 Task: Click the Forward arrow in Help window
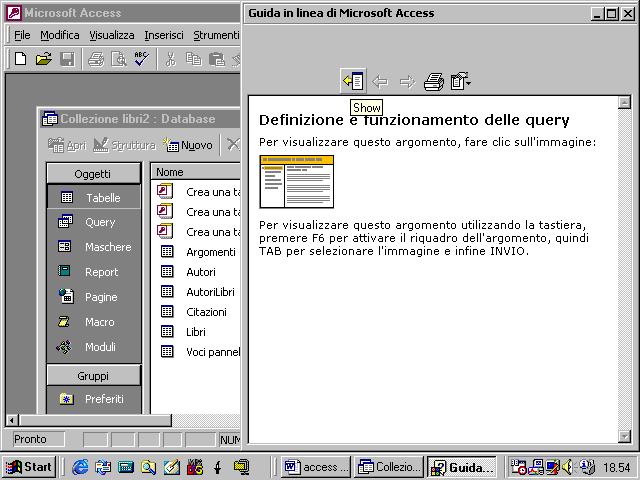pyautogui.click(x=407, y=82)
